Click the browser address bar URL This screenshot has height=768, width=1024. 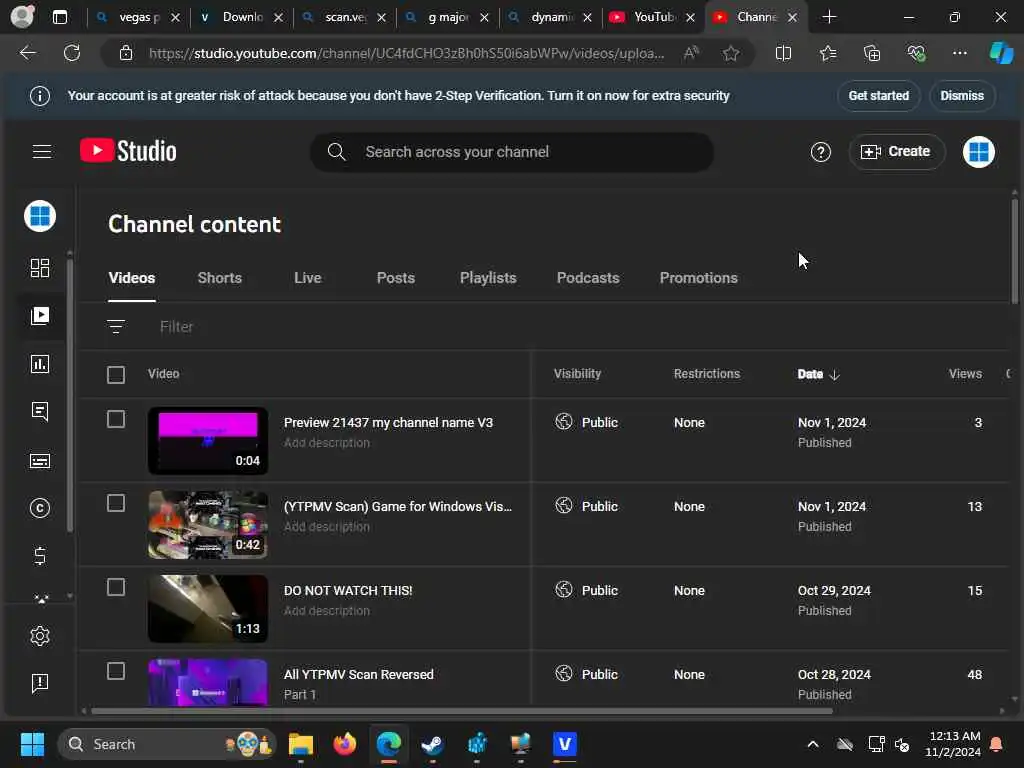point(406,54)
